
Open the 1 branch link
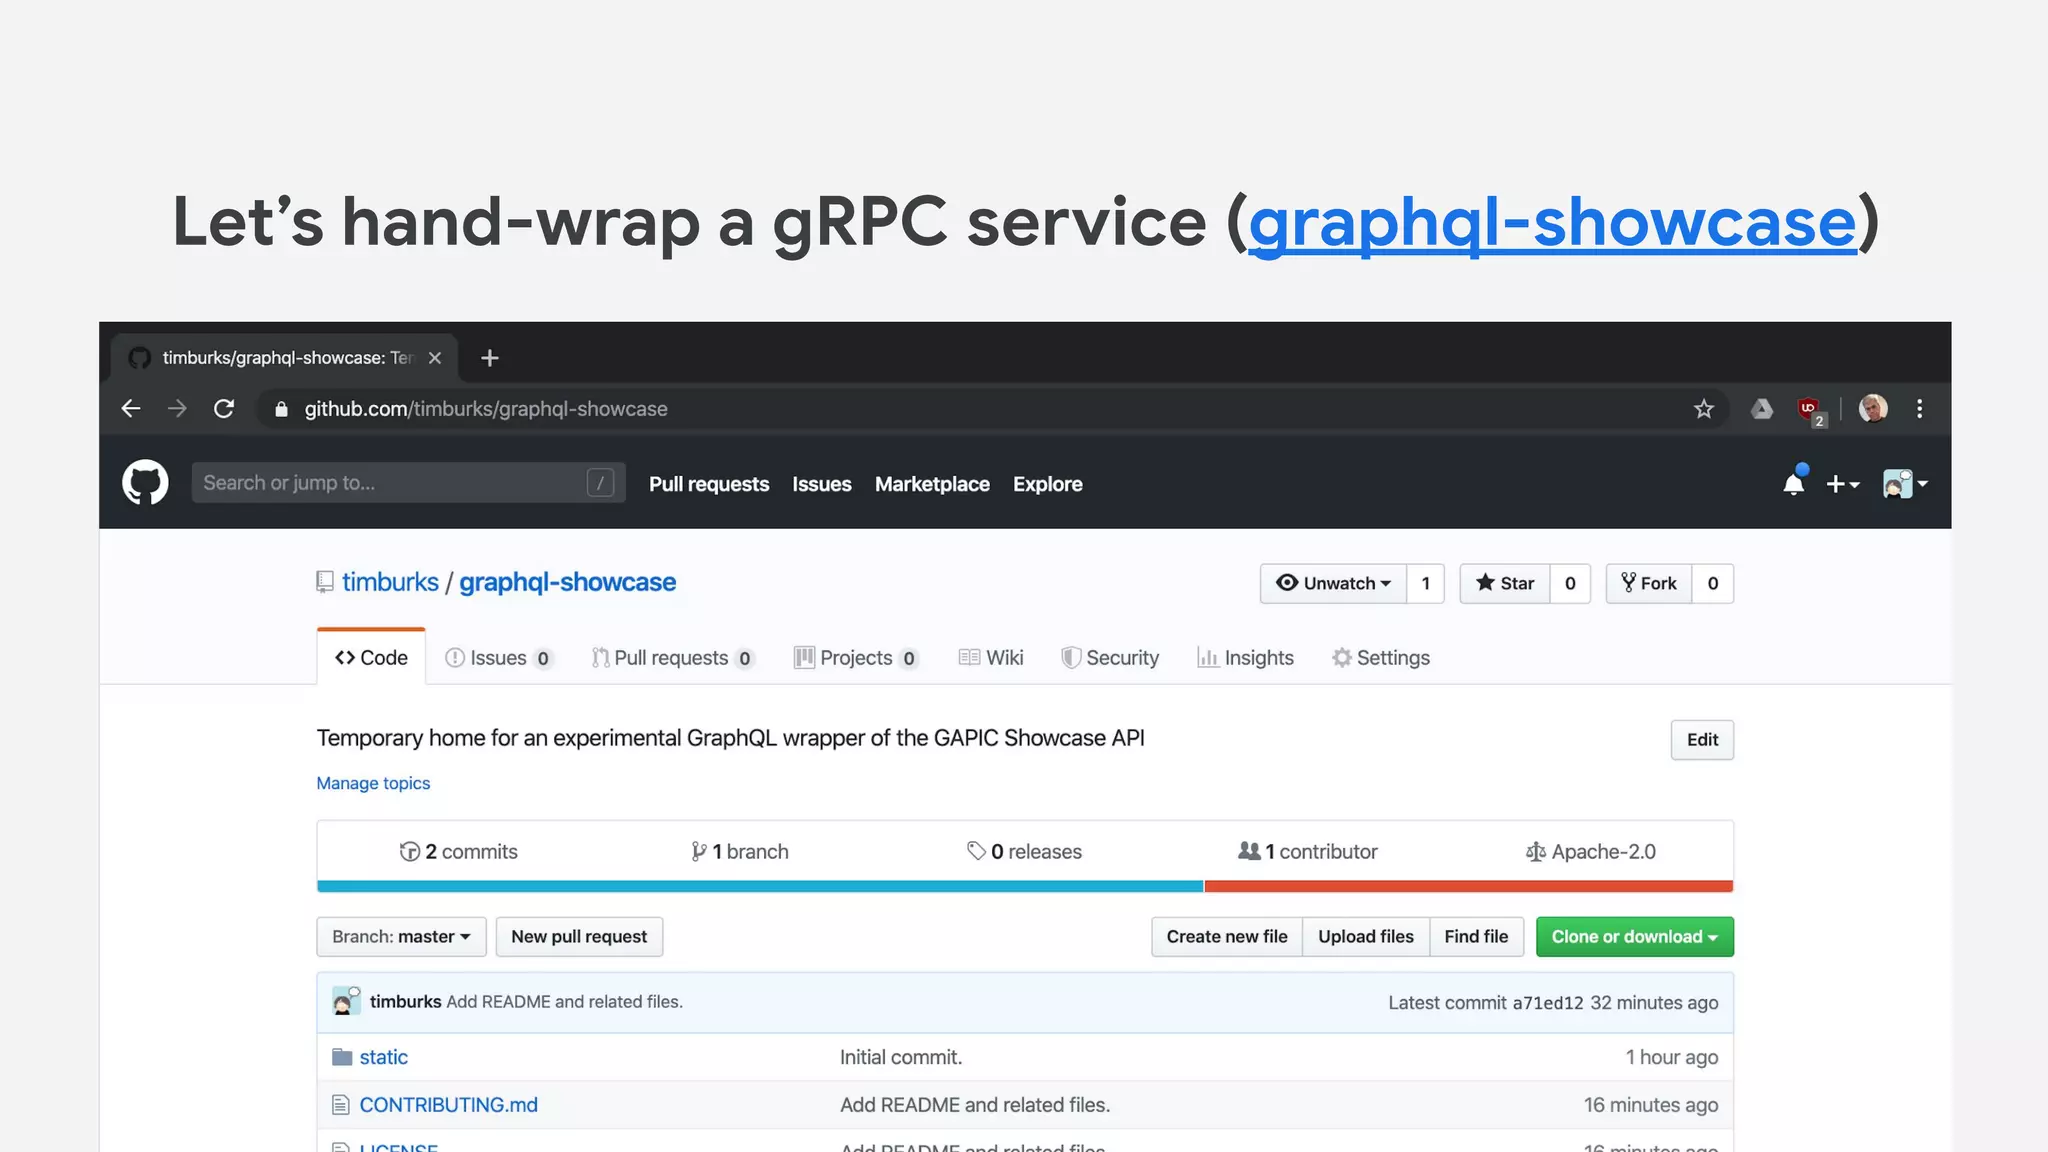coord(740,851)
